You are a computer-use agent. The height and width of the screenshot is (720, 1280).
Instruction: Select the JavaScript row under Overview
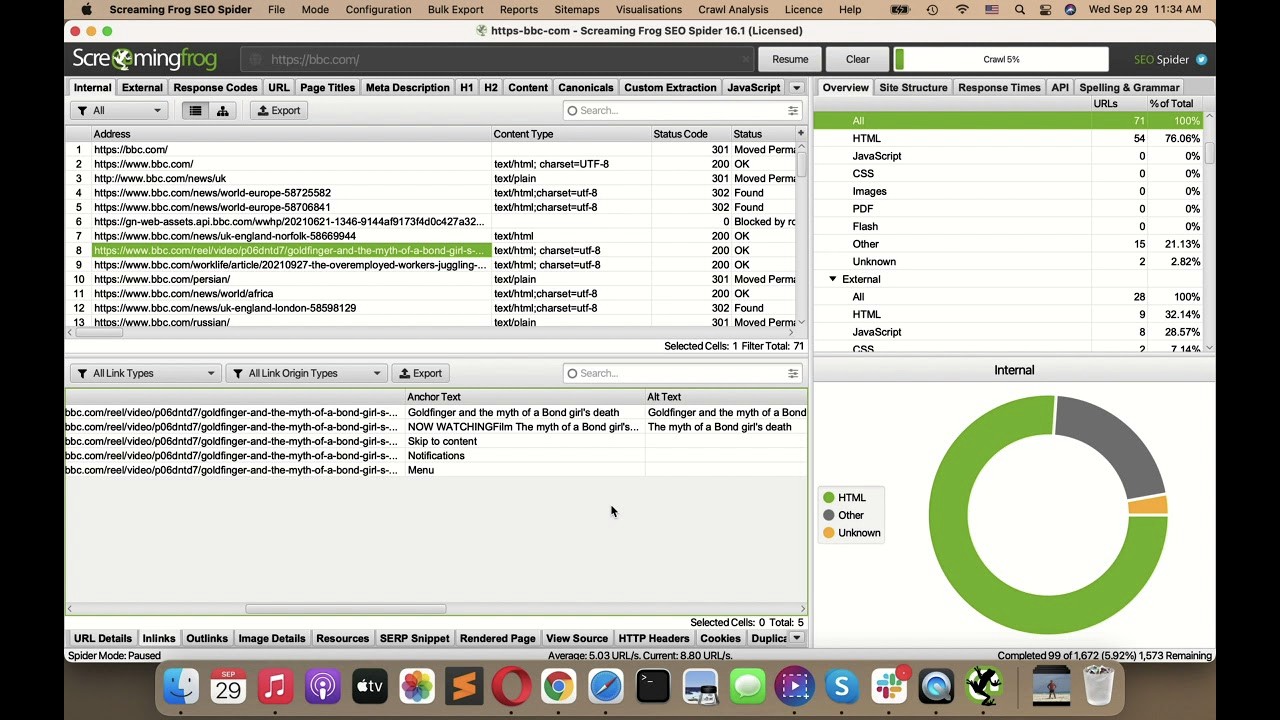tap(1010, 156)
